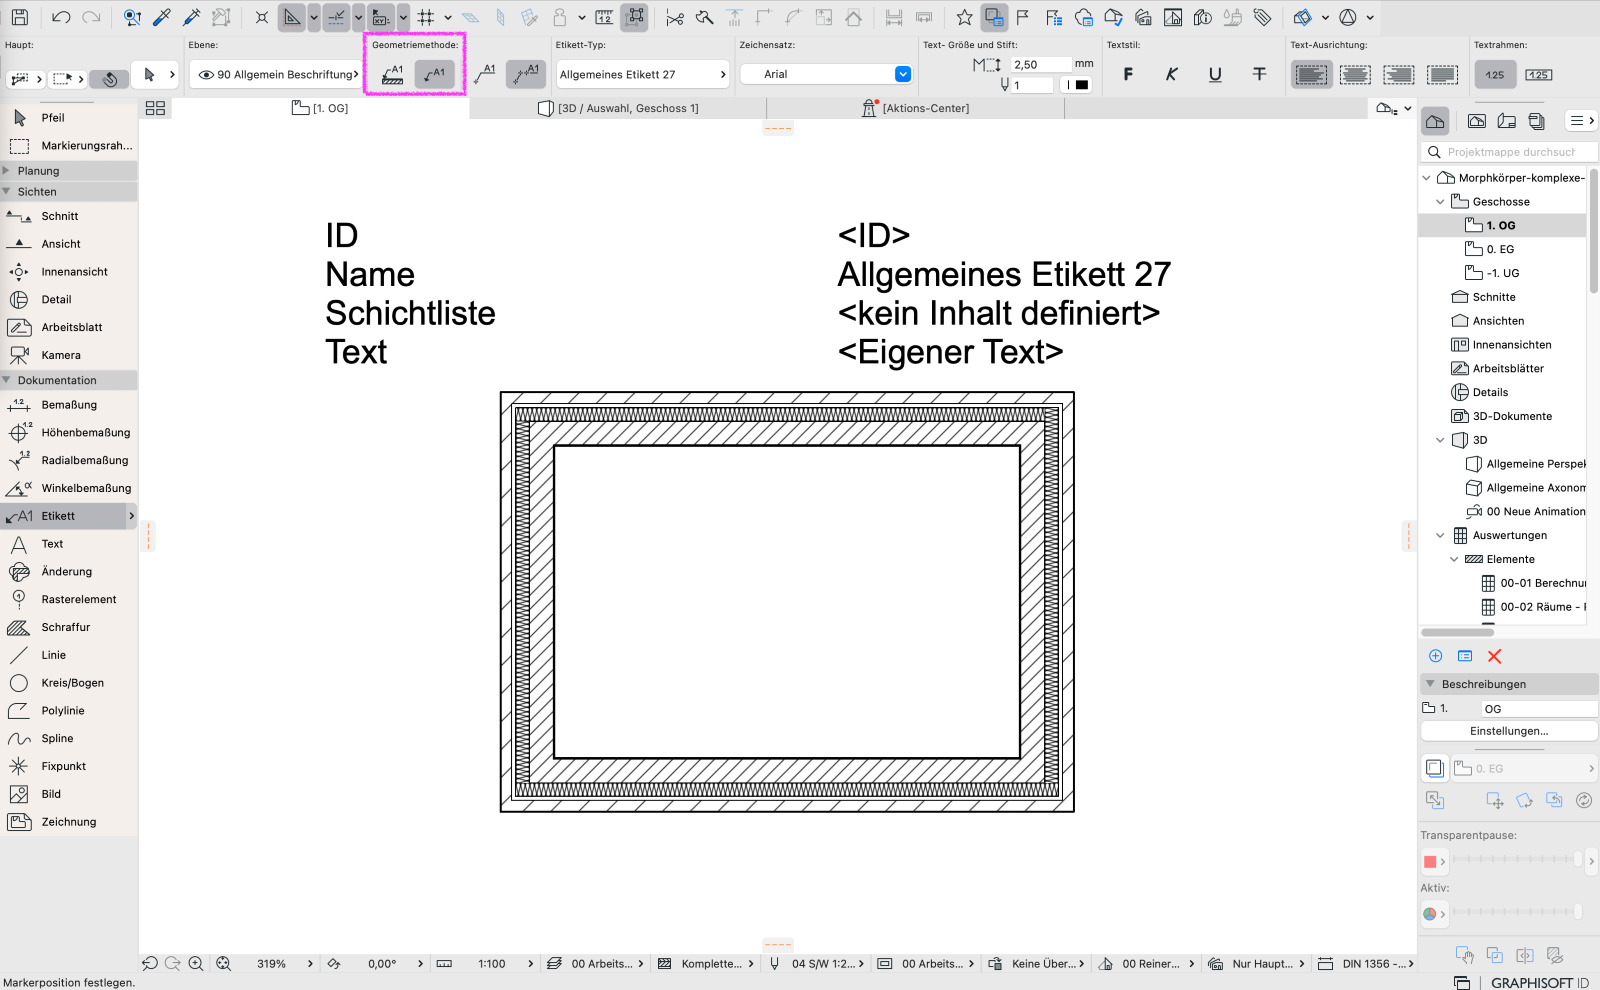This screenshot has width=1600, height=990.
Task: Click the Etikett tool button in toolbox
Action: (69, 516)
